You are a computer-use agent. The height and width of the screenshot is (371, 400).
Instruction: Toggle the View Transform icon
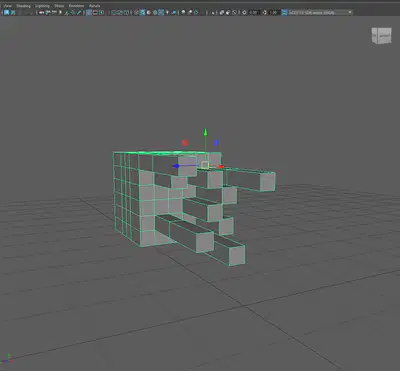[284, 12]
